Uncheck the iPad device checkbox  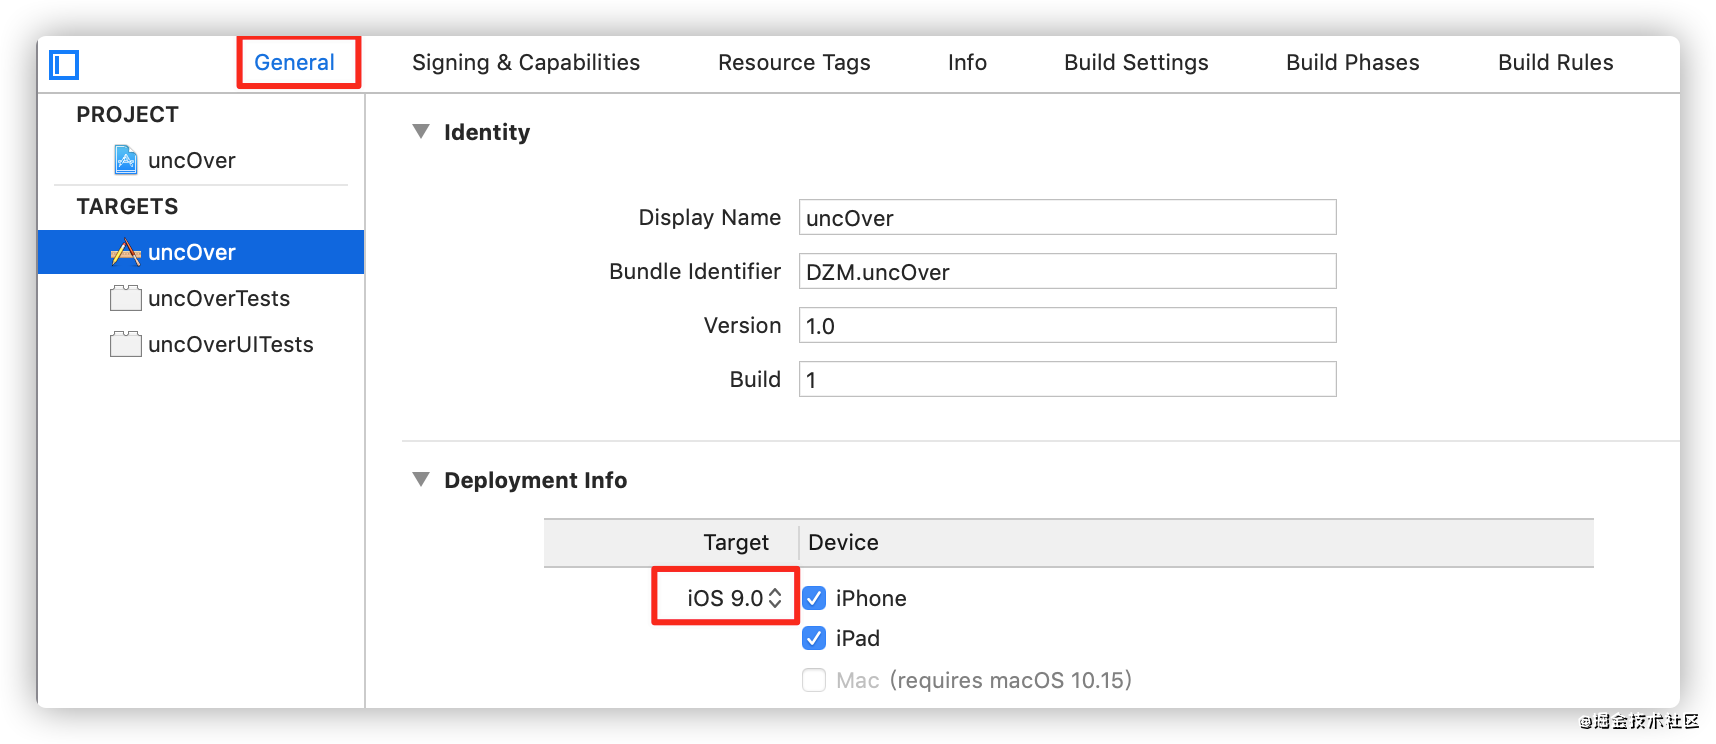(814, 638)
